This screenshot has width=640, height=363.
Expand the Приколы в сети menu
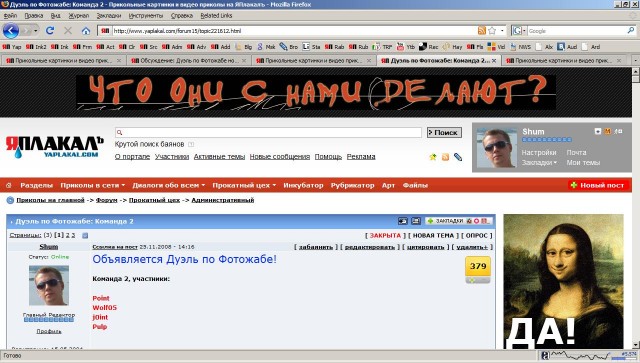tap(93, 185)
